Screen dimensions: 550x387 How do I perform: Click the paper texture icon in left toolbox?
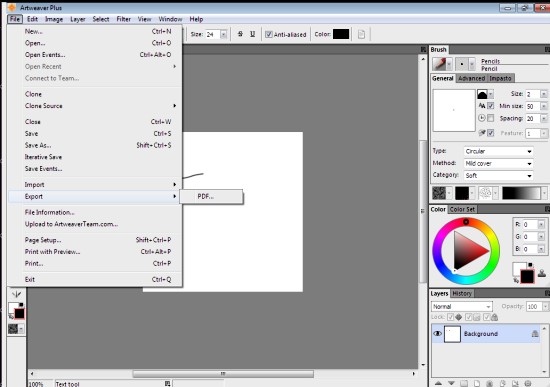click(13, 329)
